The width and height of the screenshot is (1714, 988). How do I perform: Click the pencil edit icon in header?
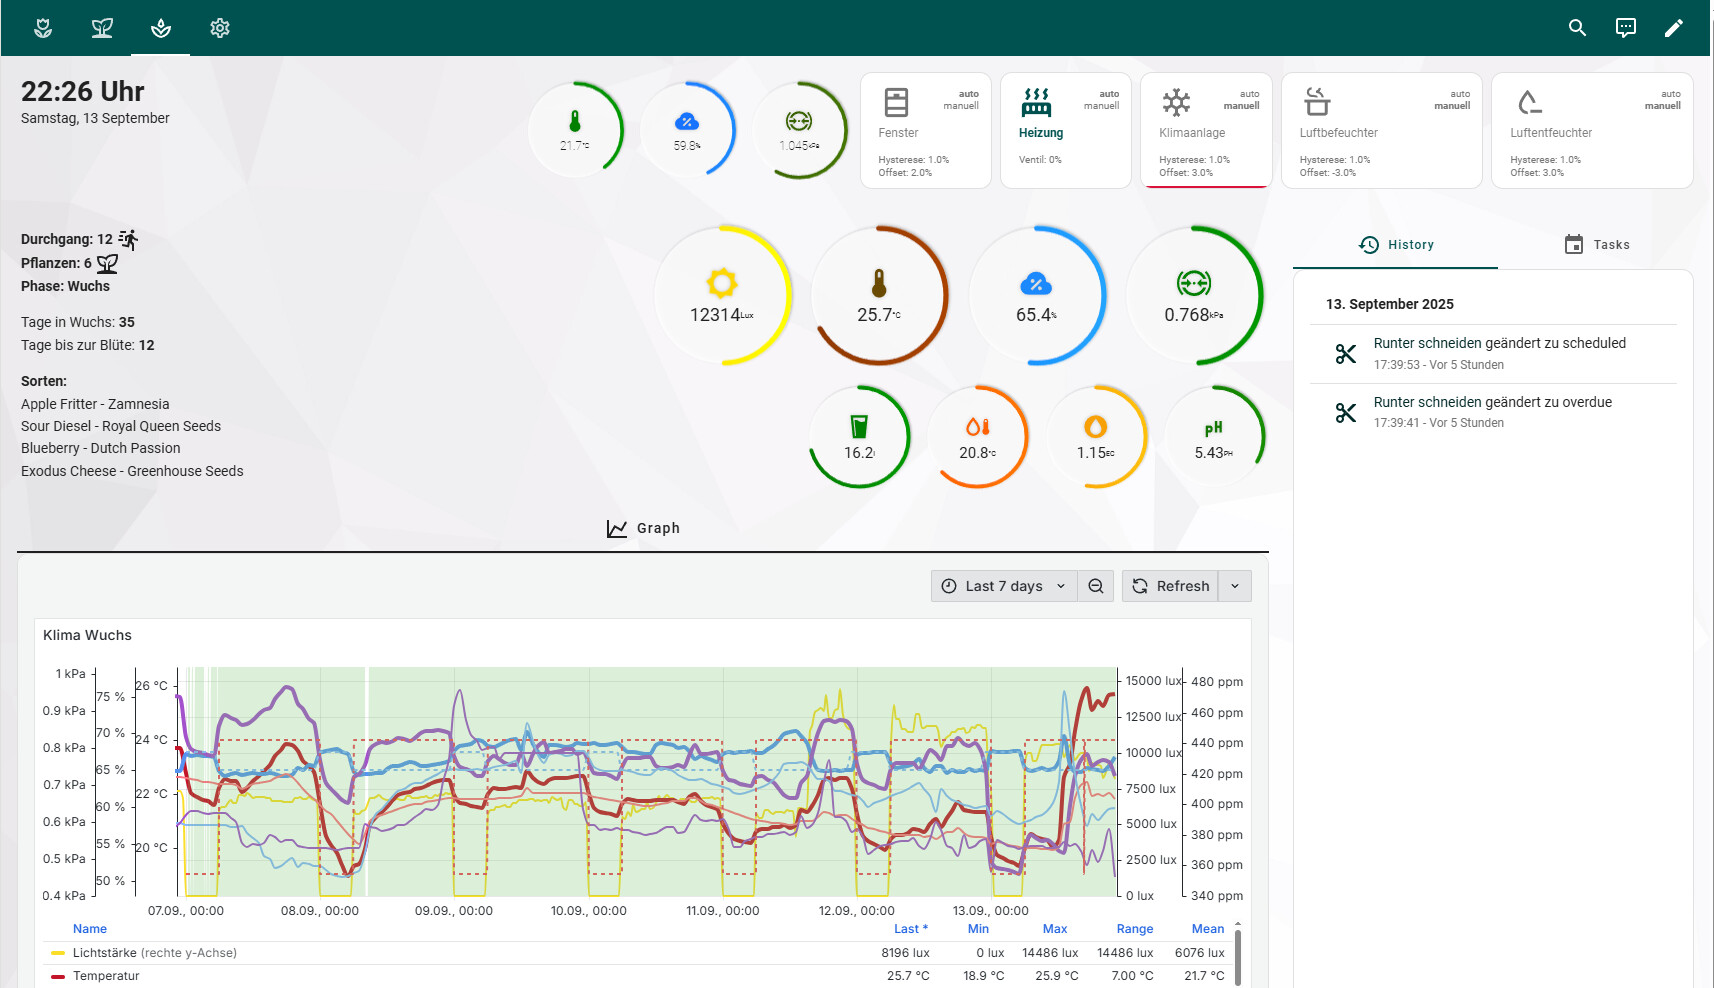[1674, 28]
